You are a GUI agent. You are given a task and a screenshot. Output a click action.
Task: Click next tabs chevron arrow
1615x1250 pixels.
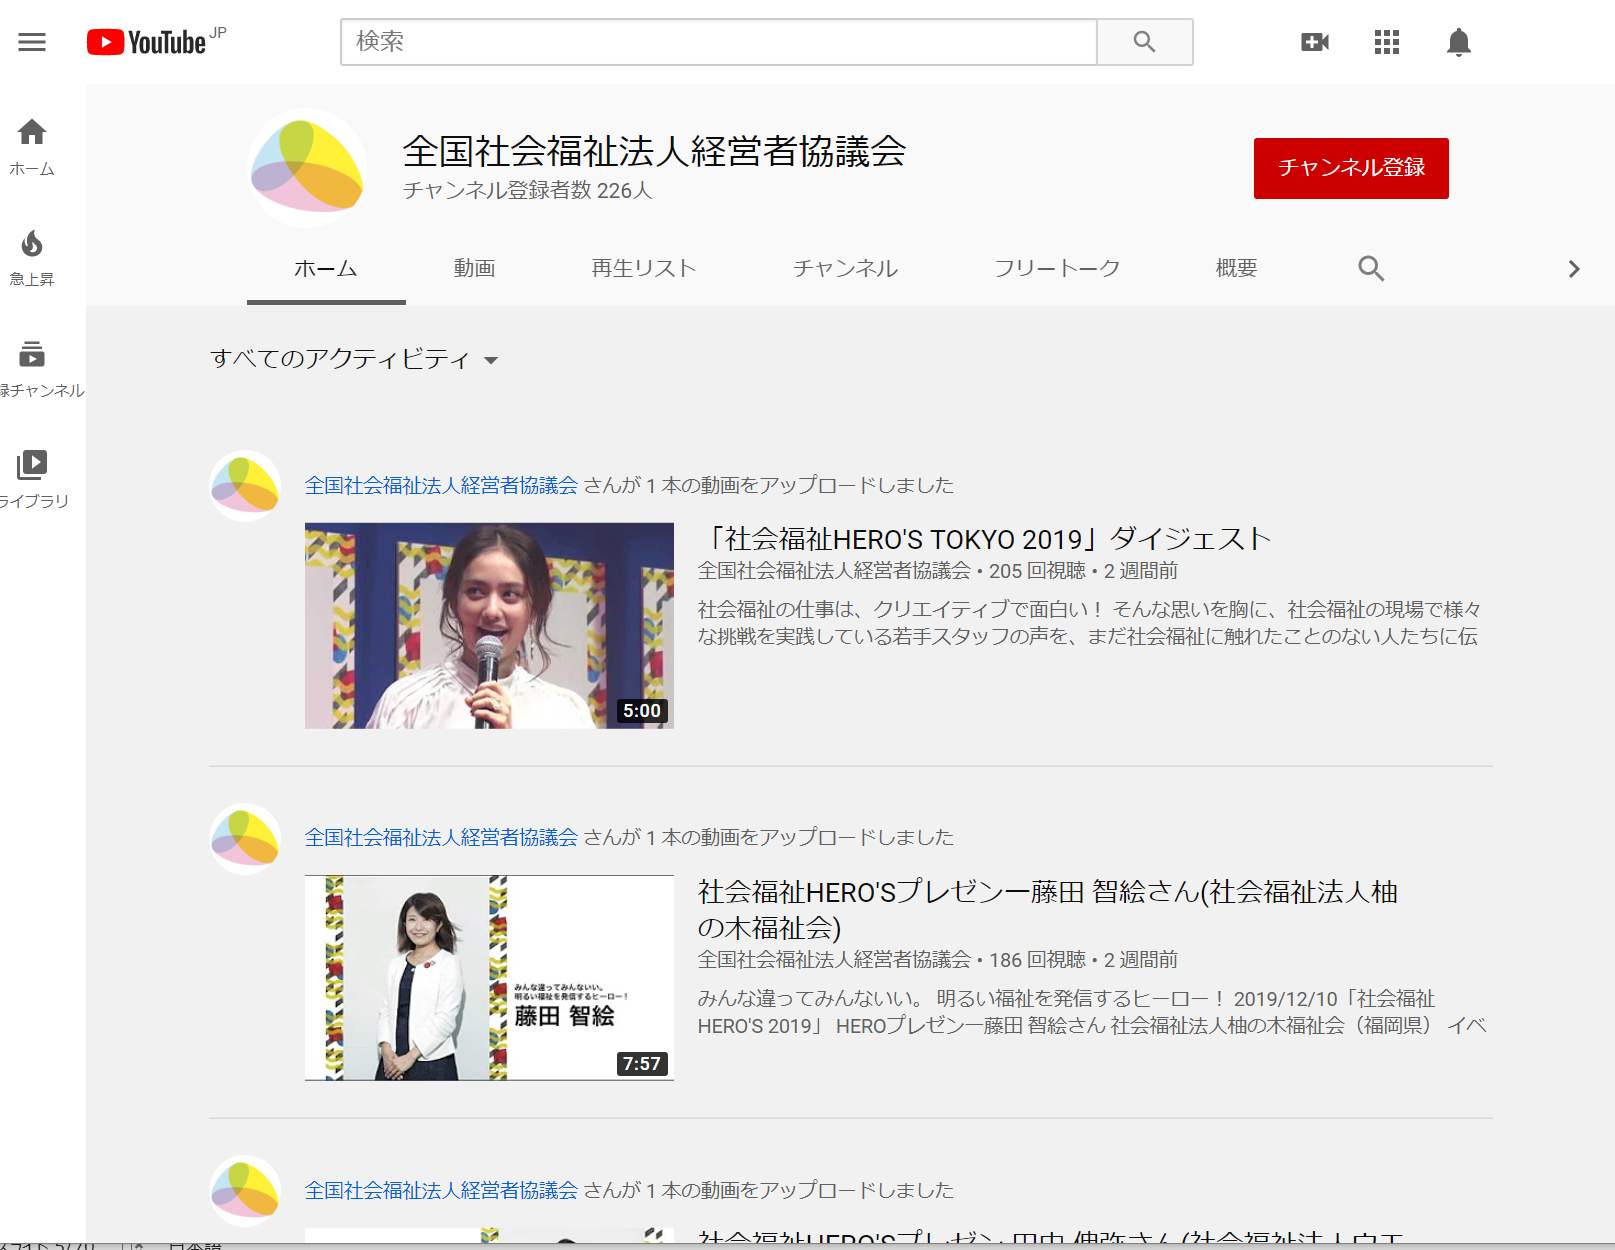click(x=1574, y=268)
